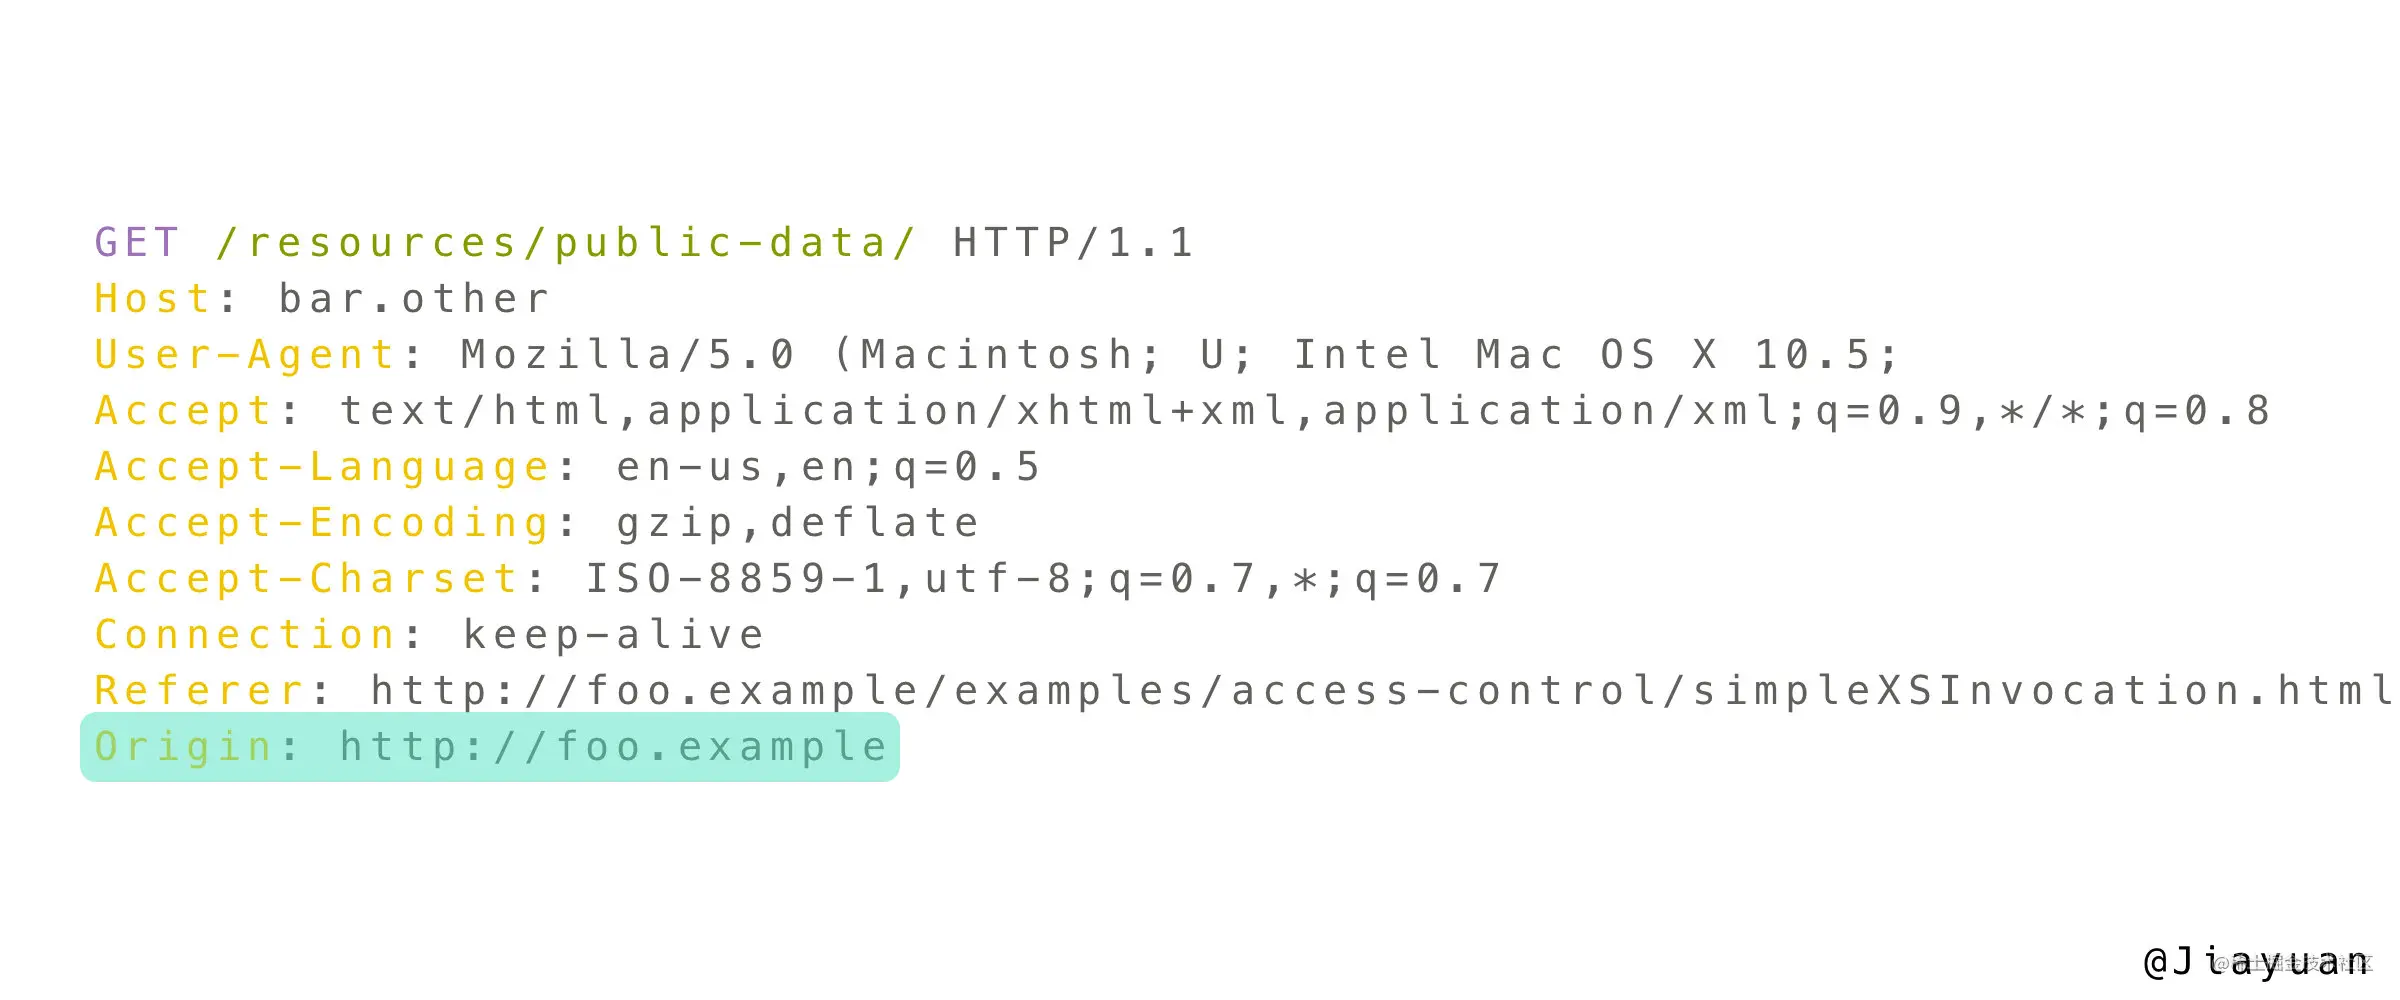Screen dimensions: 2400x1000
Task: Click the gzip,deflate value
Action: click(797, 523)
